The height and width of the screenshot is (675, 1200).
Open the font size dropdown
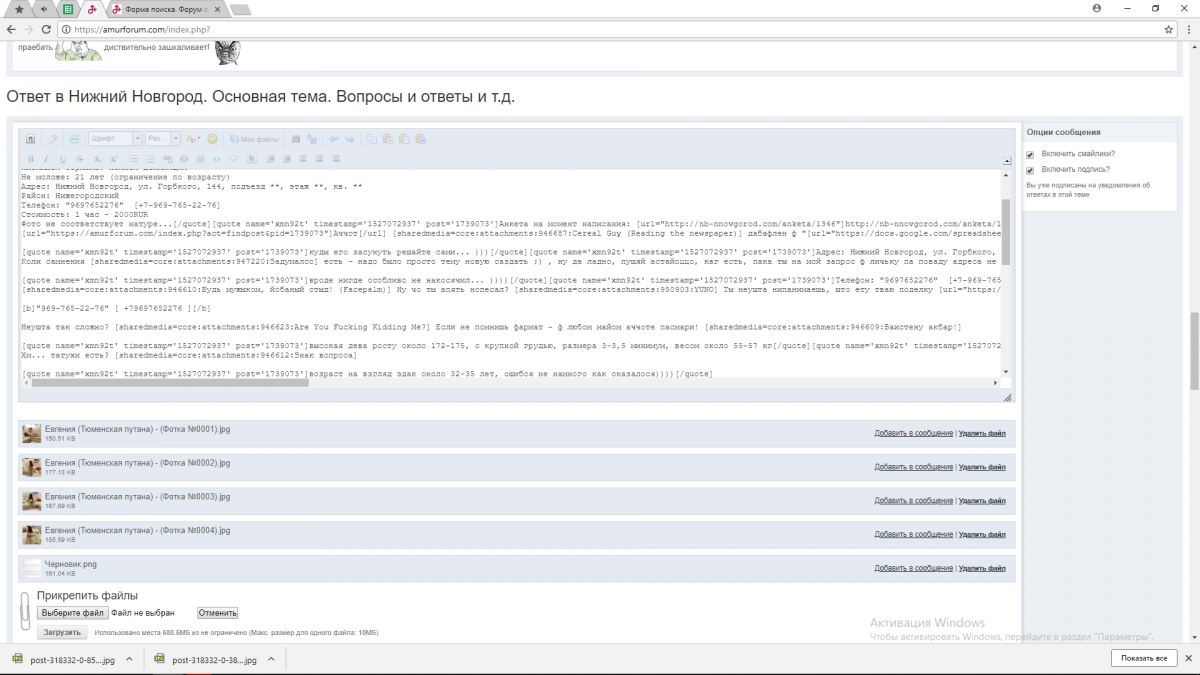(x=162, y=139)
